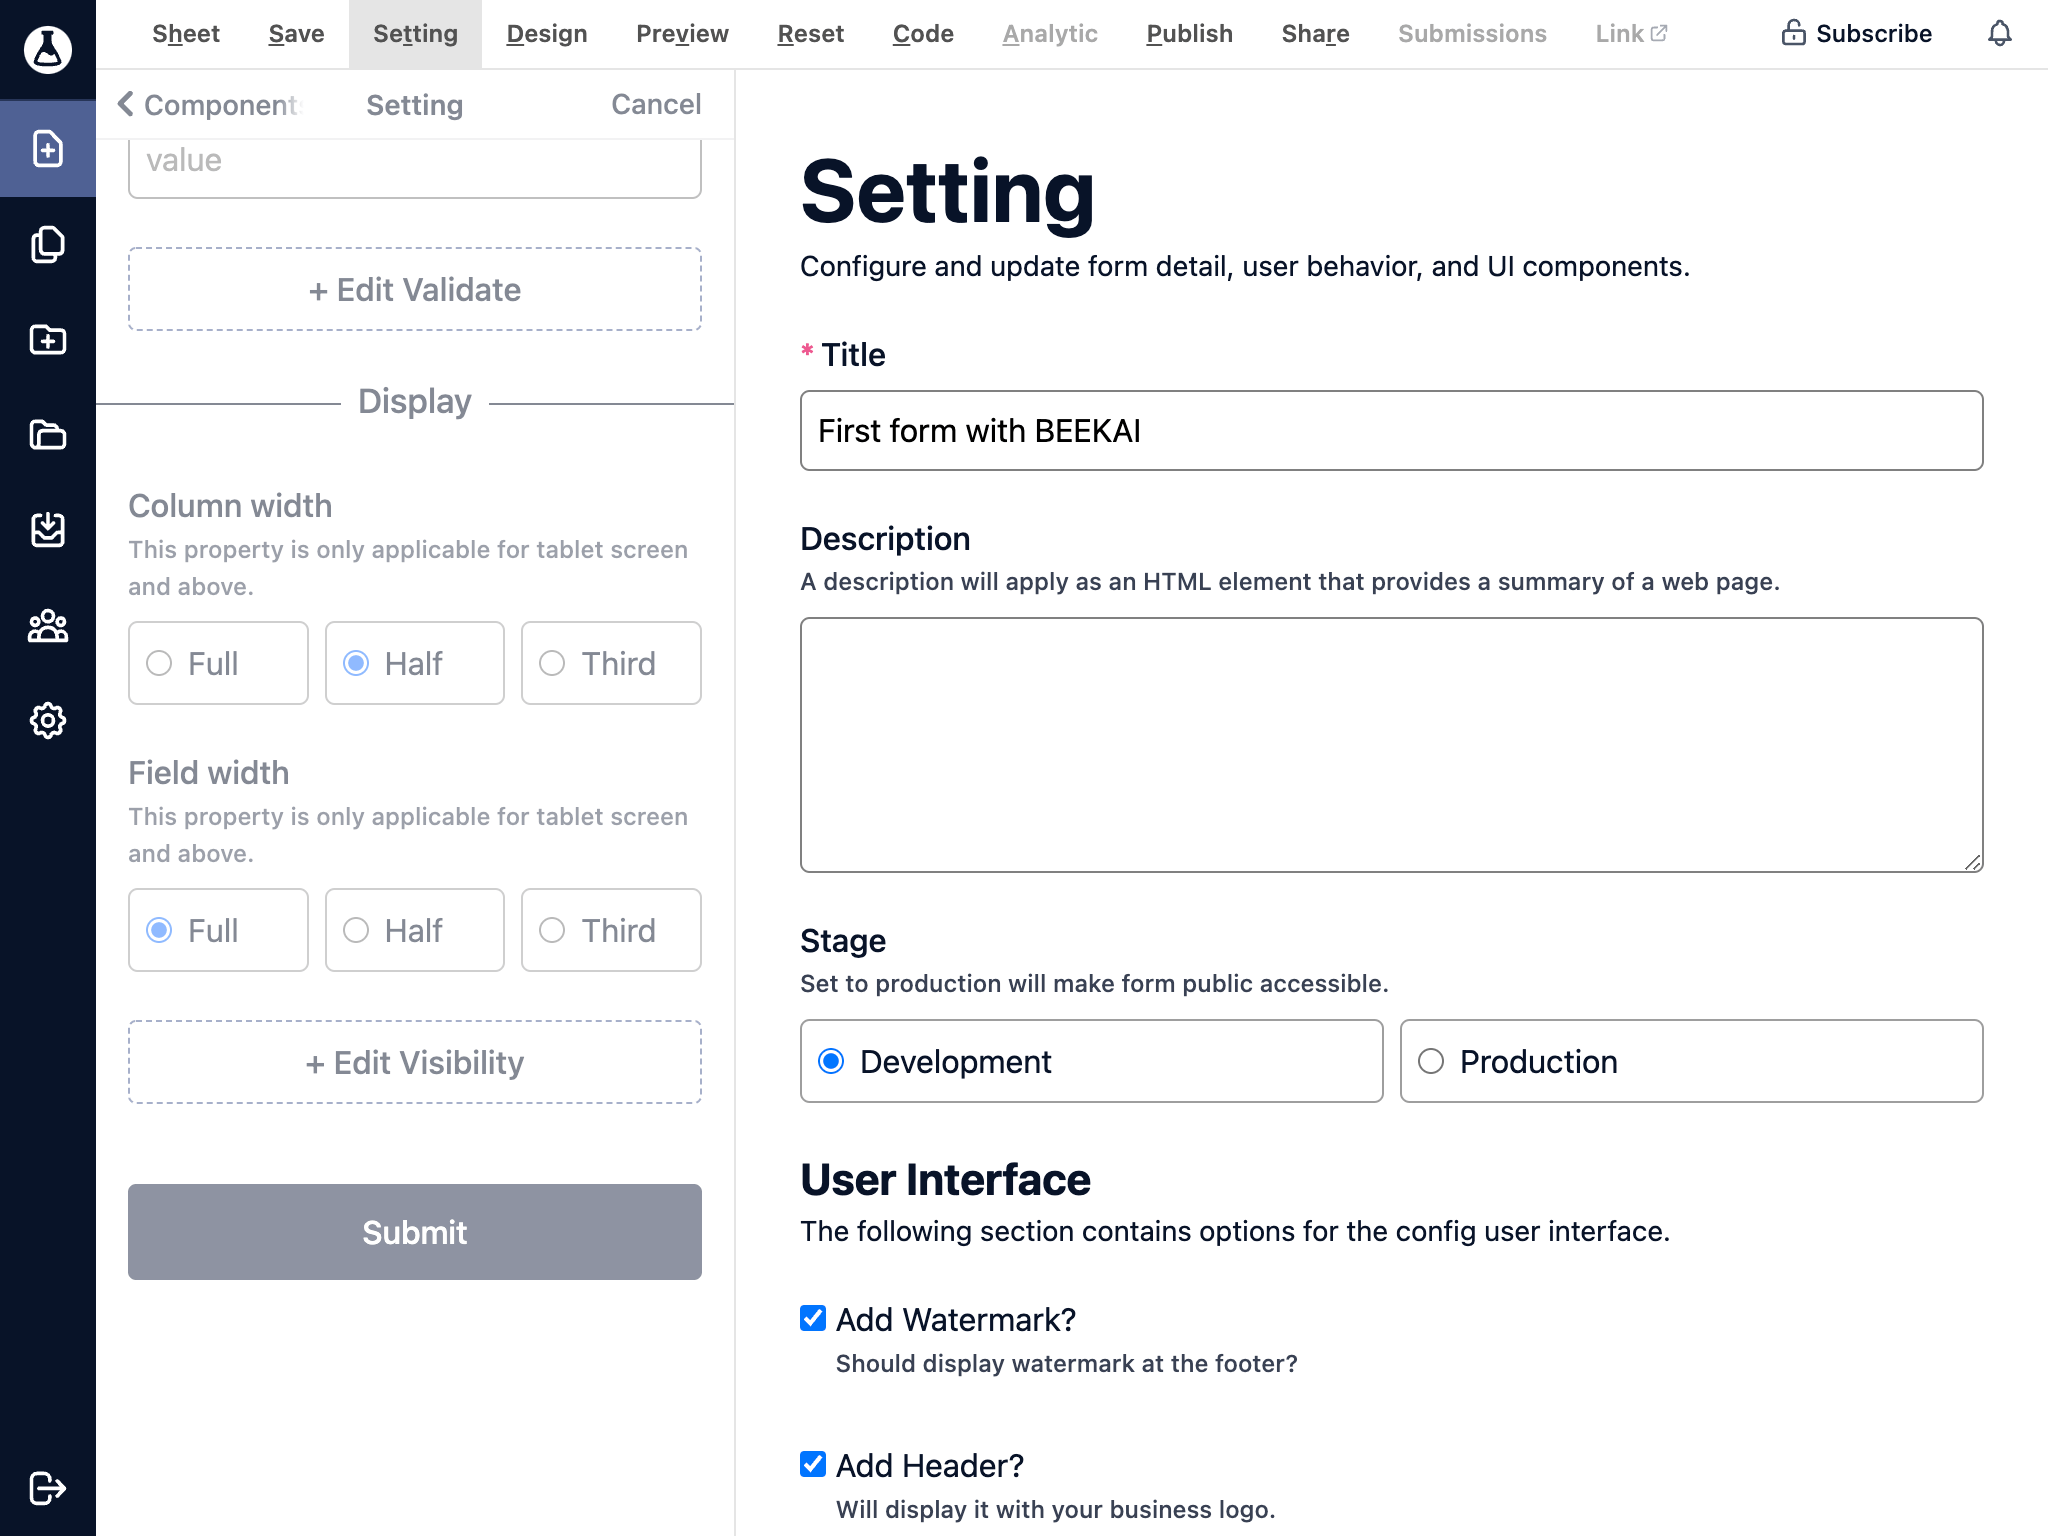Click the download icon in left sidebar

click(48, 531)
